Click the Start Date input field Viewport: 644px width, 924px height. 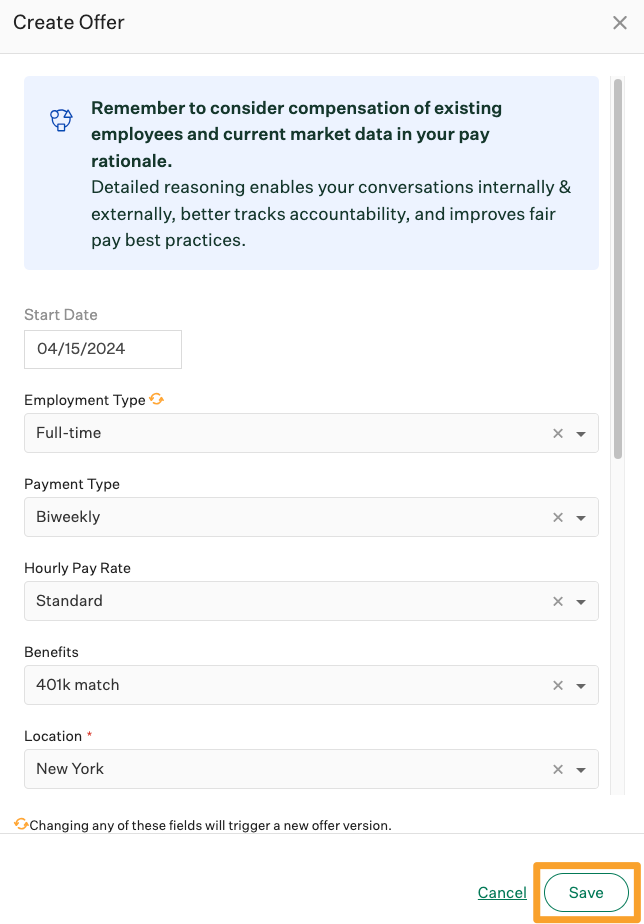(x=103, y=349)
